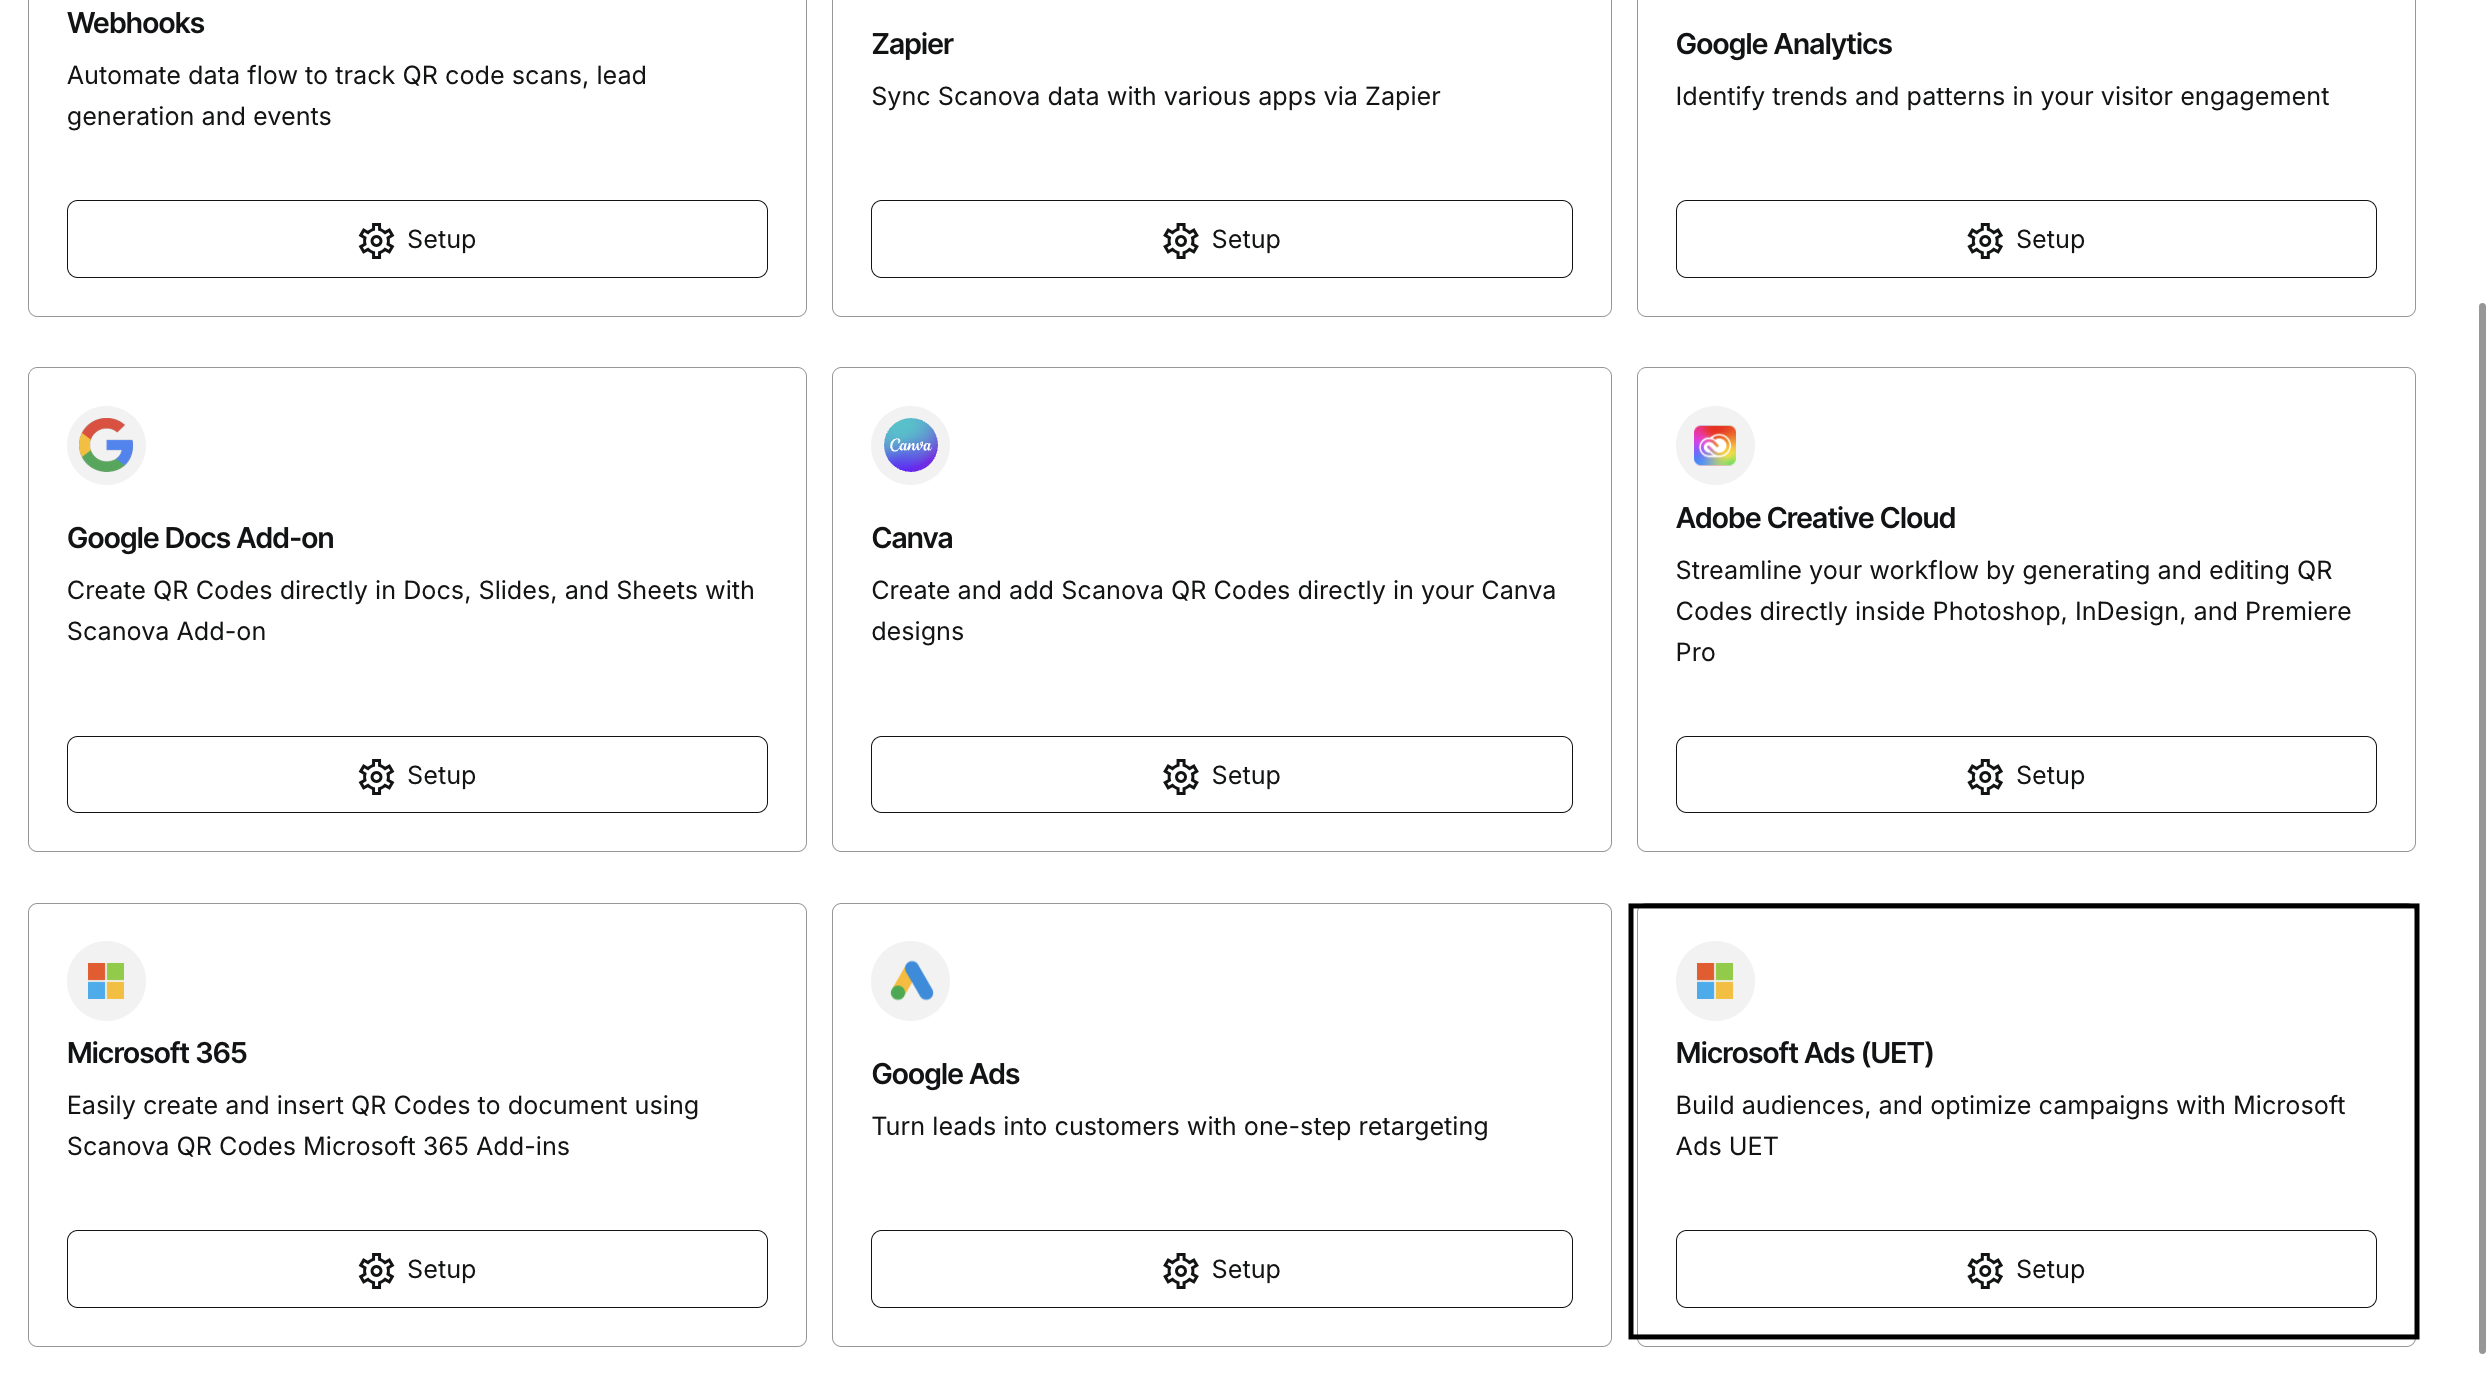The height and width of the screenshot is (1378, 2486).
Task: Launch Google Ads Setup
Action: pos(1221,1269)
